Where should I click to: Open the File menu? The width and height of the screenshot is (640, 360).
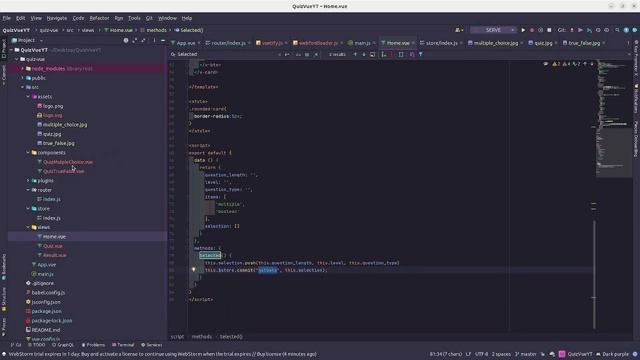pos(7,18)
